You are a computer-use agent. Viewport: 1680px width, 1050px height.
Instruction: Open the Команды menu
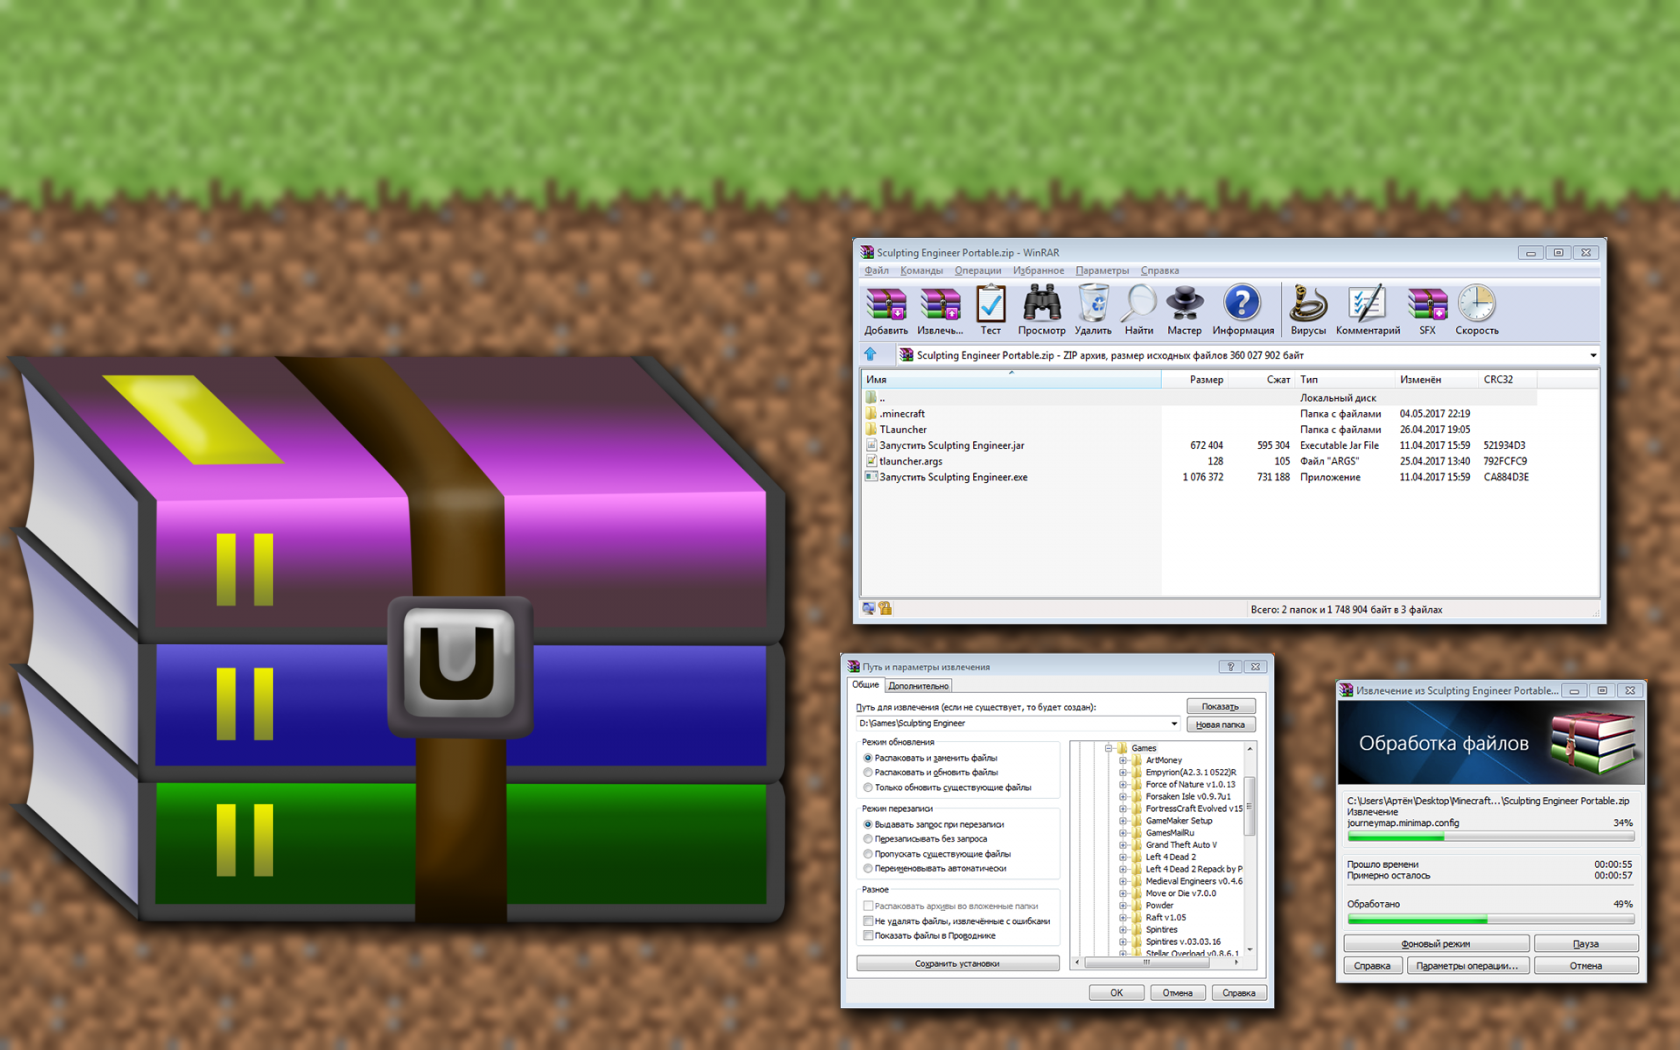point(921,270)
